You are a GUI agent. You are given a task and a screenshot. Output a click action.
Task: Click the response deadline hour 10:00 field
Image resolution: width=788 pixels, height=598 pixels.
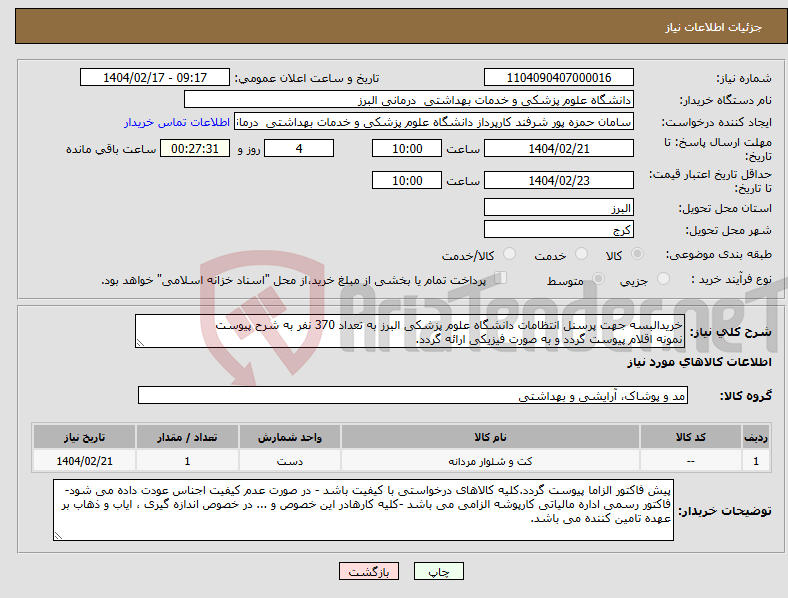407,148
